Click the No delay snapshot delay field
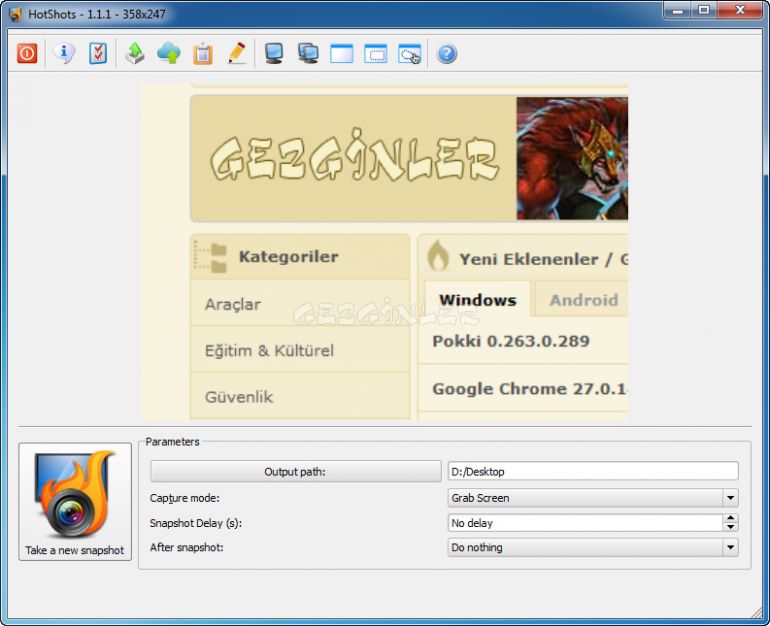The width and height of the screenshot is (770, 626). coord(585,523)
